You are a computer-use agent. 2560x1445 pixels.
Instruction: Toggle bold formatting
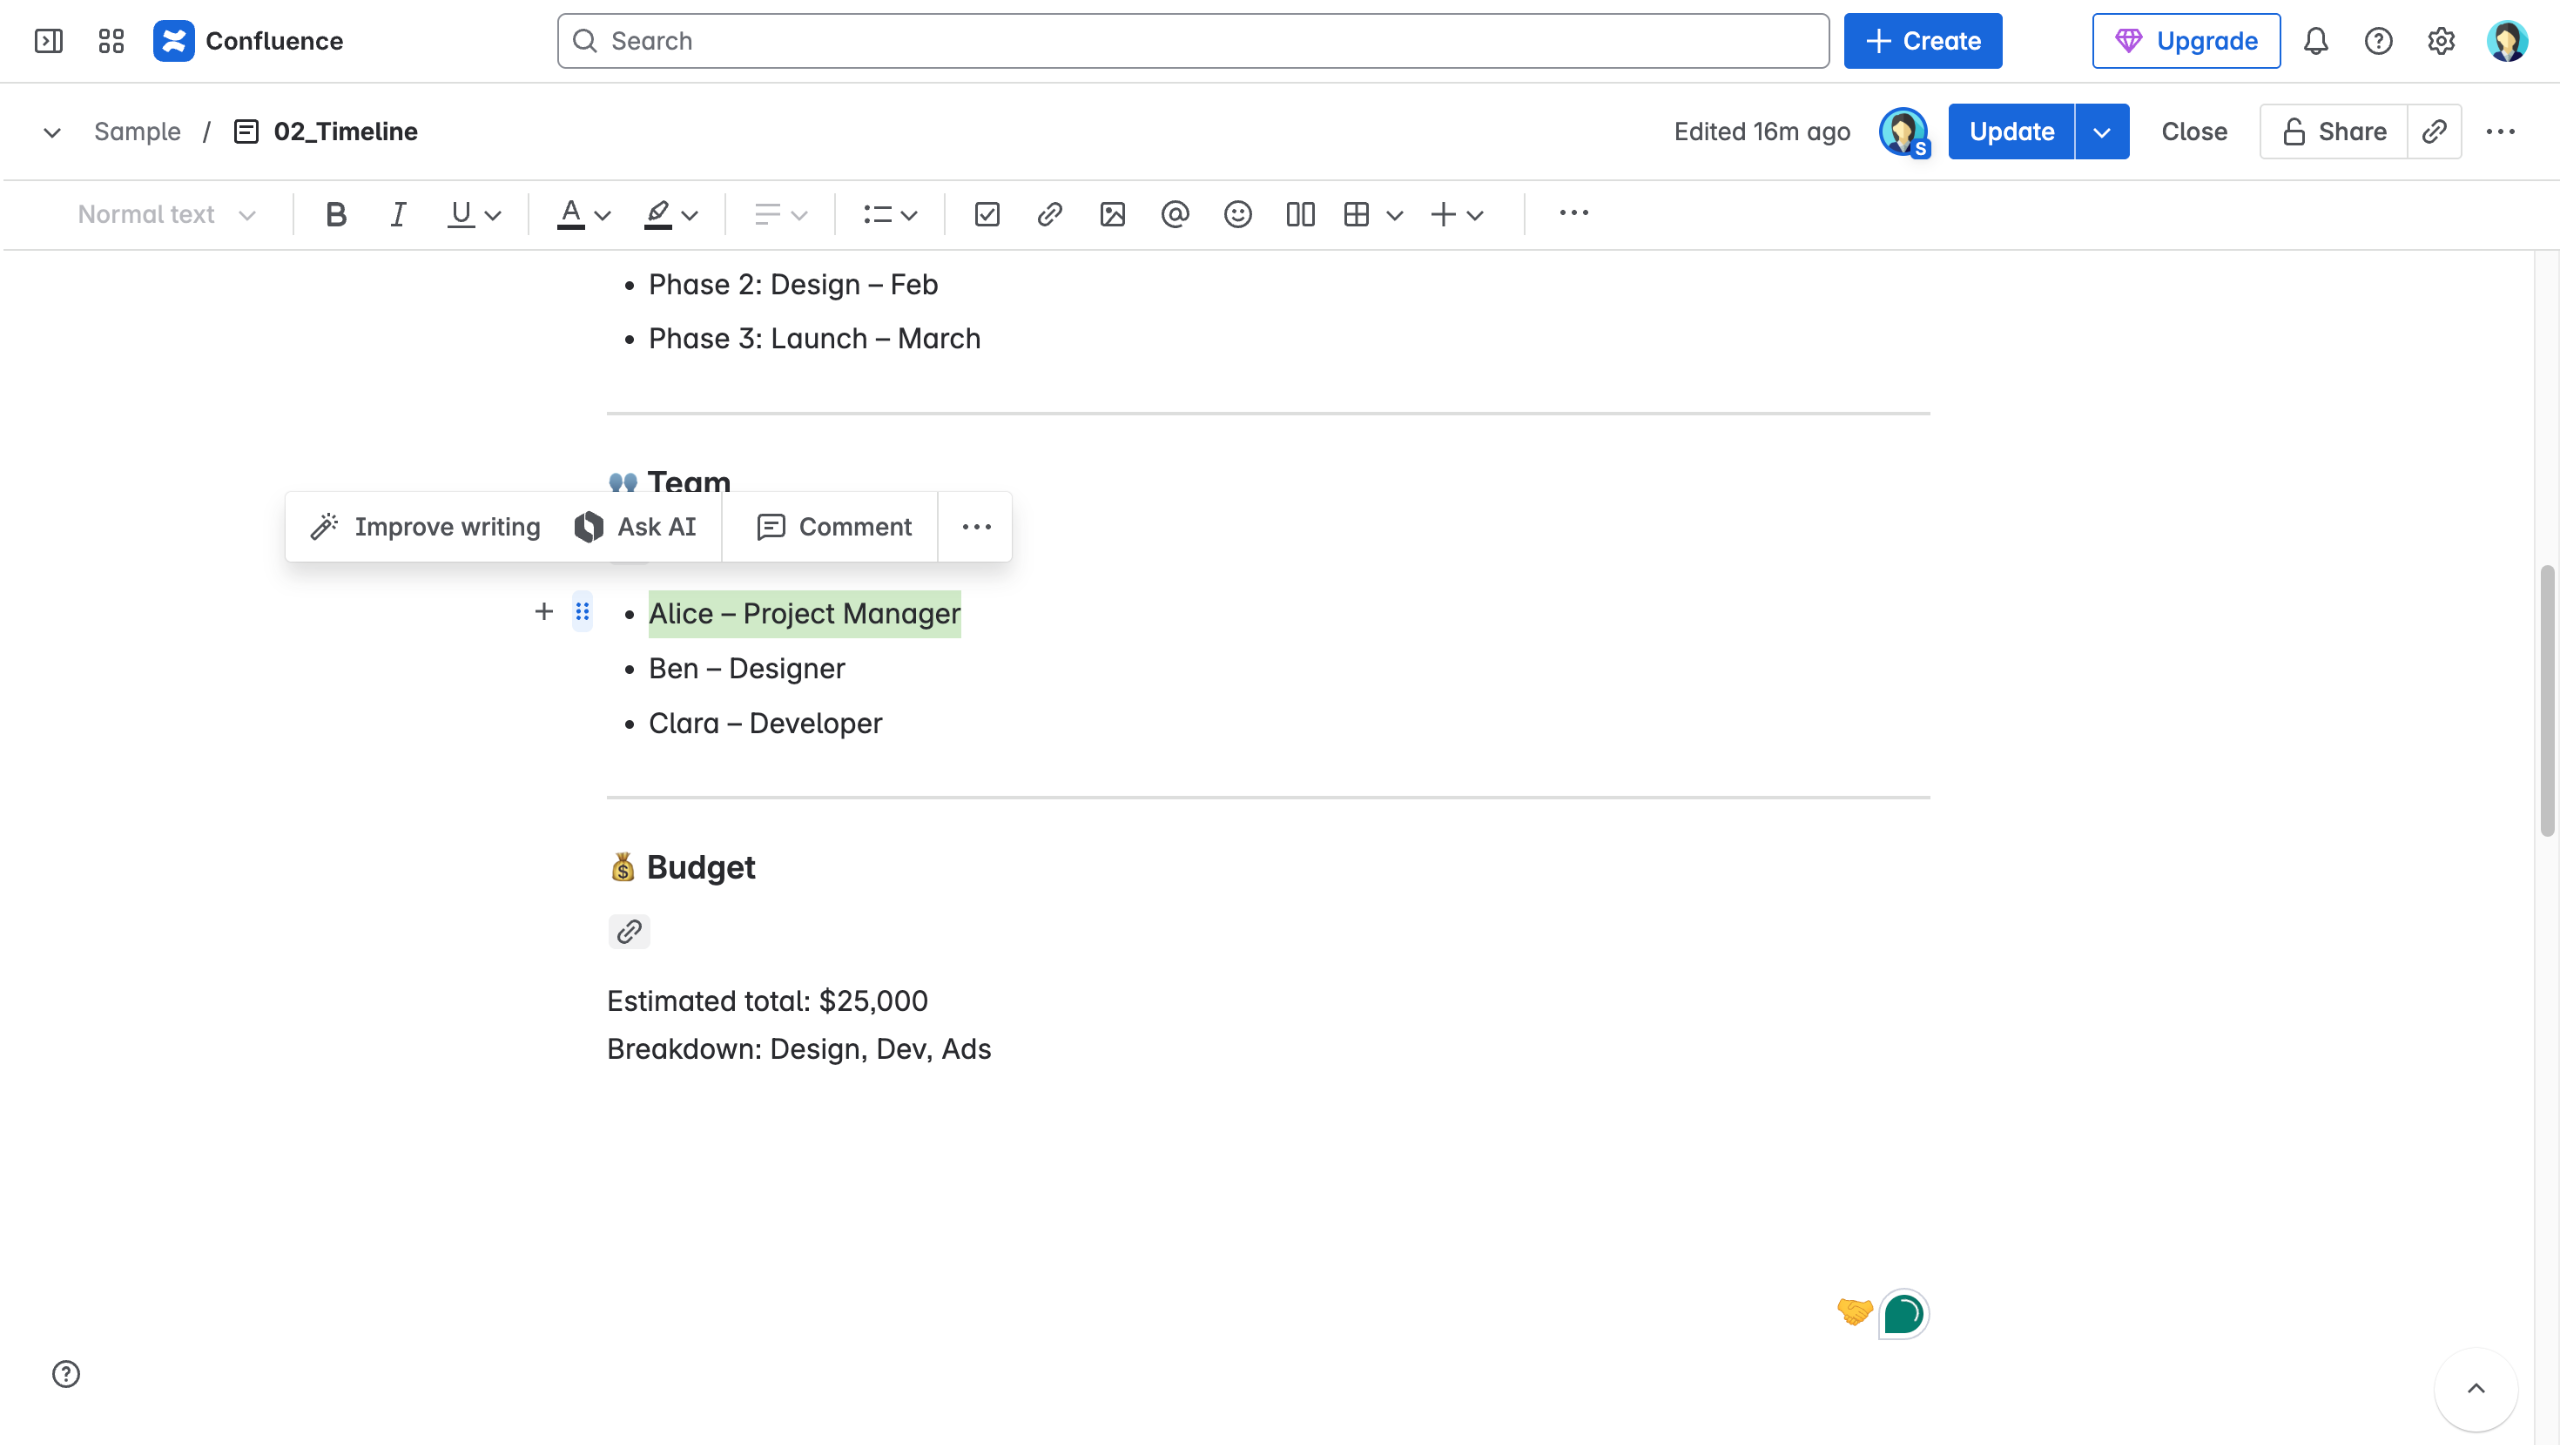click(336, 214)
